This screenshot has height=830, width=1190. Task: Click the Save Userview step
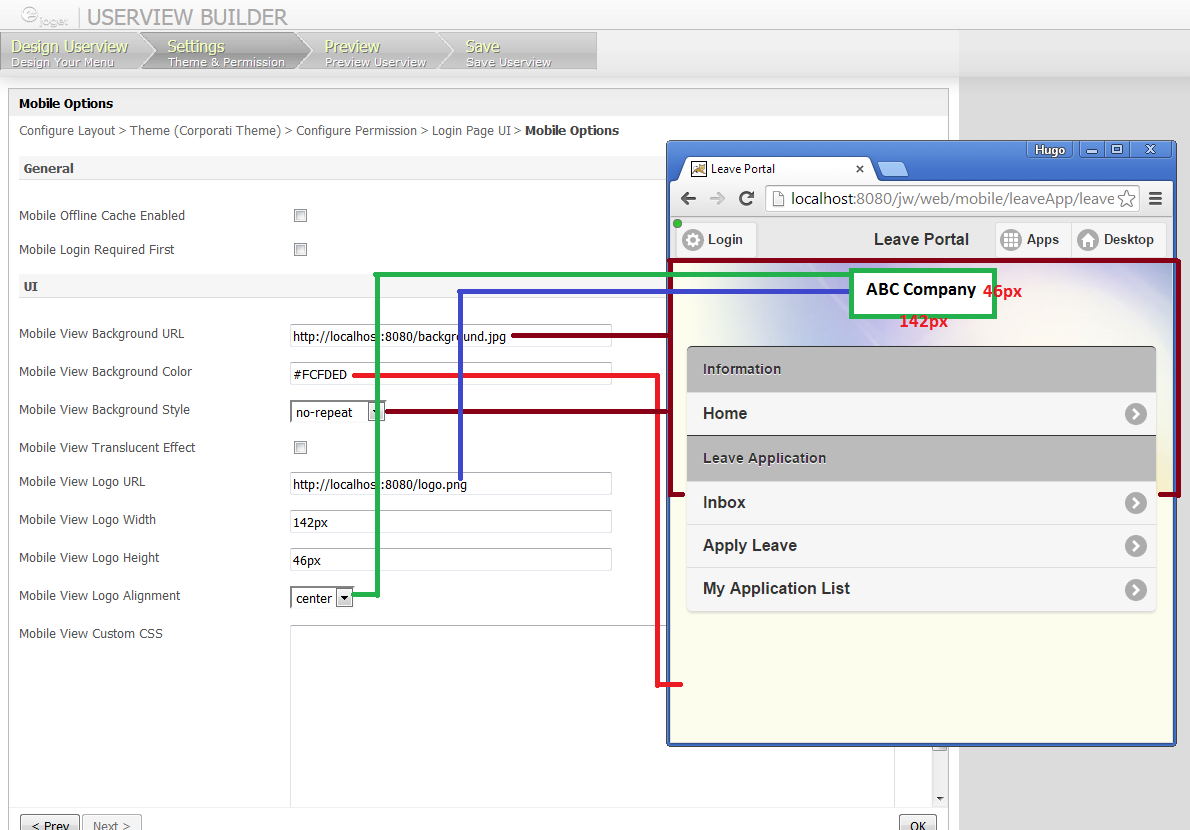[x=510, y=52]
